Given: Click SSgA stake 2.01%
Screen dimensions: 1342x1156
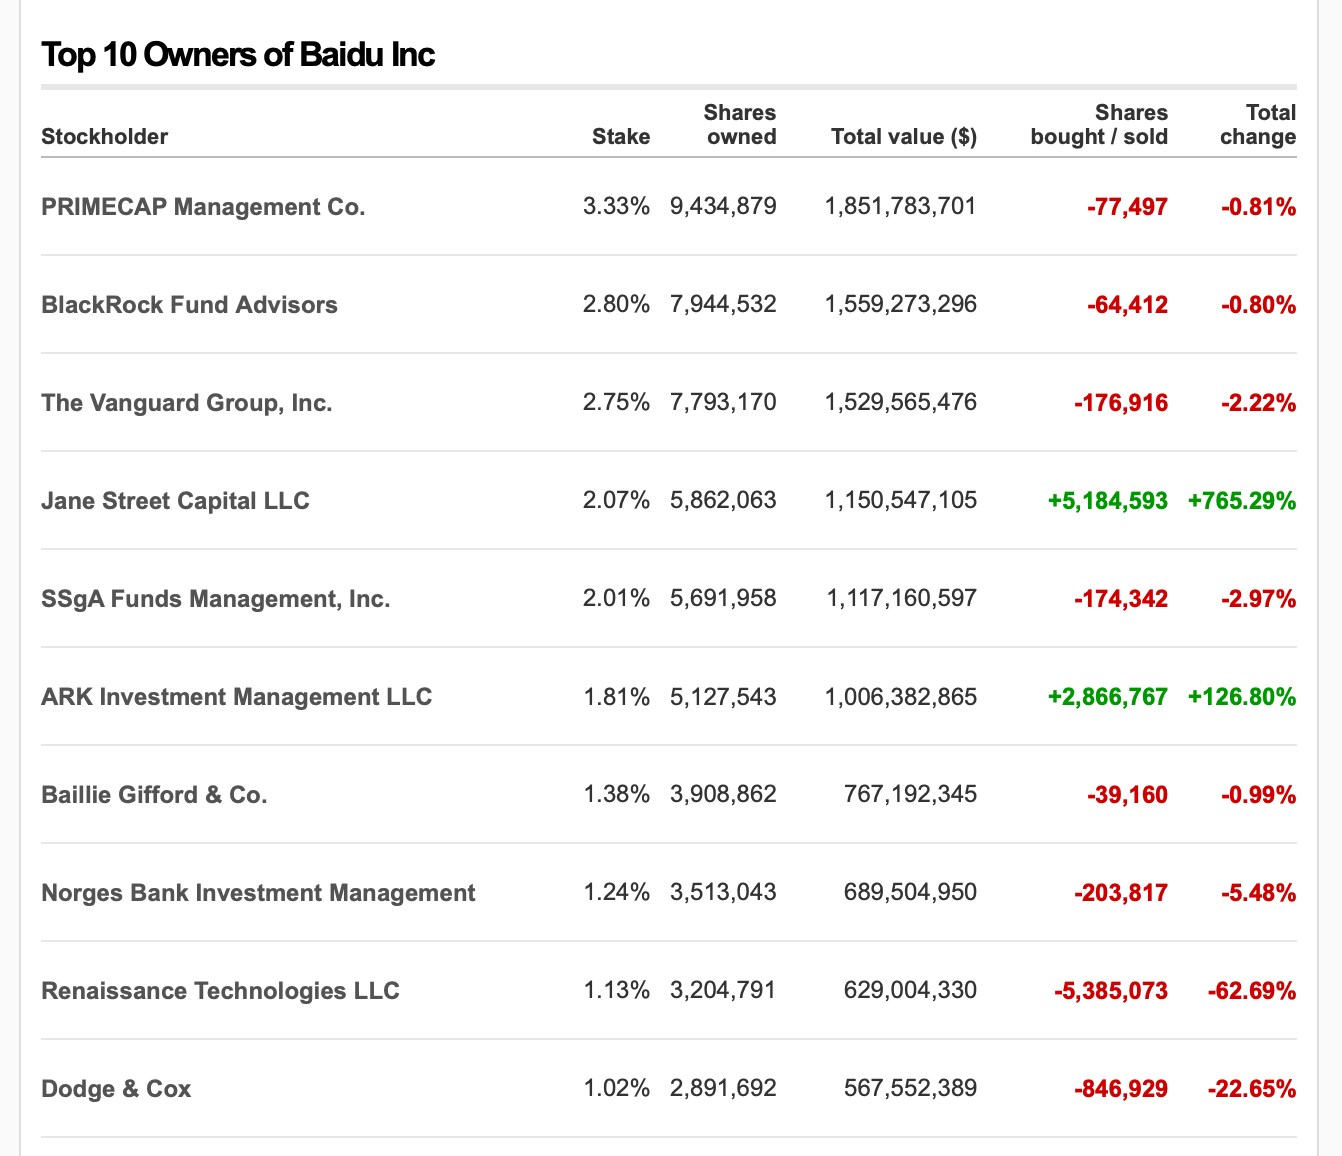Looking at the screenshot, I should (x=616, y=599).
